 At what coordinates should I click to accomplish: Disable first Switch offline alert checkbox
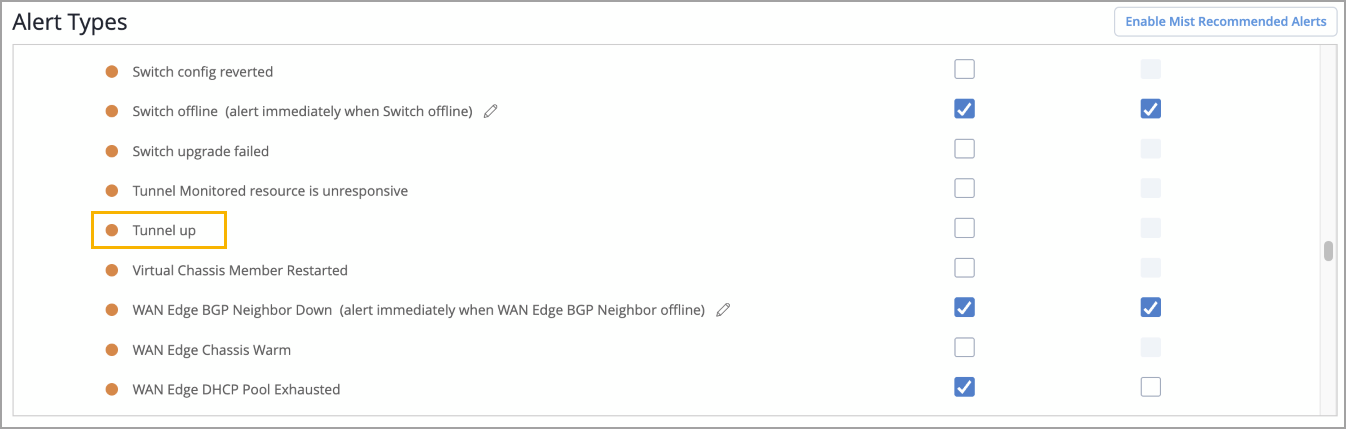pos(964,109)
